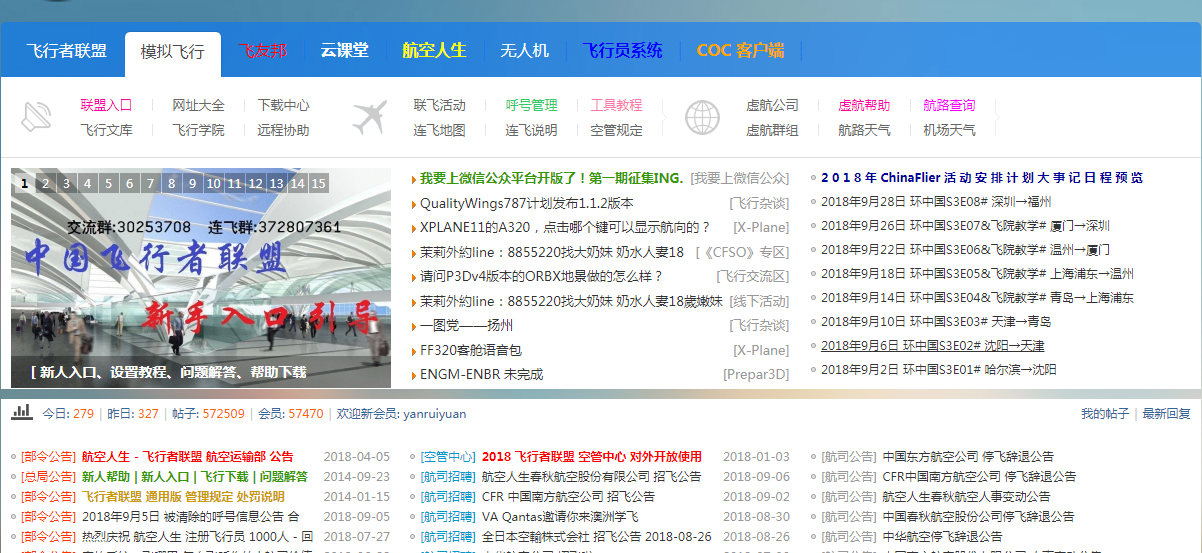Open 2018年ChinaFlier活动安排计划 link
Screen dimensions: 1202x553
coord(982,177)
